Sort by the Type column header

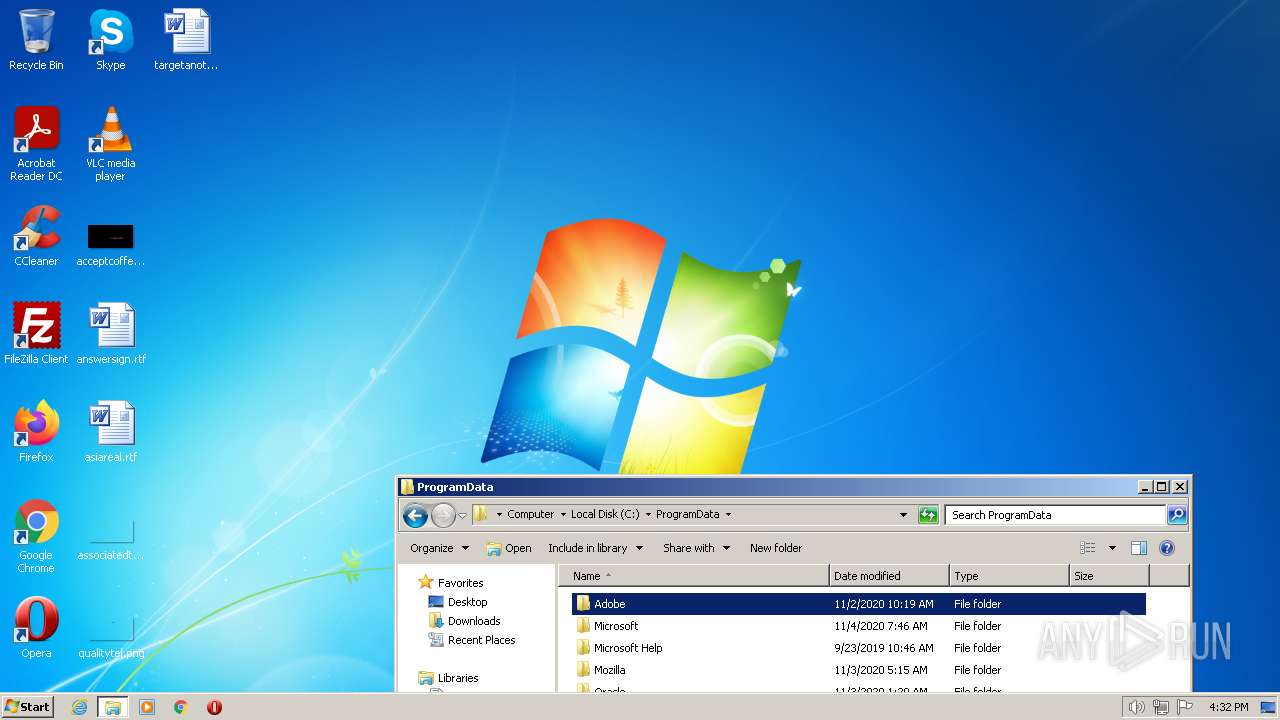1009,576
